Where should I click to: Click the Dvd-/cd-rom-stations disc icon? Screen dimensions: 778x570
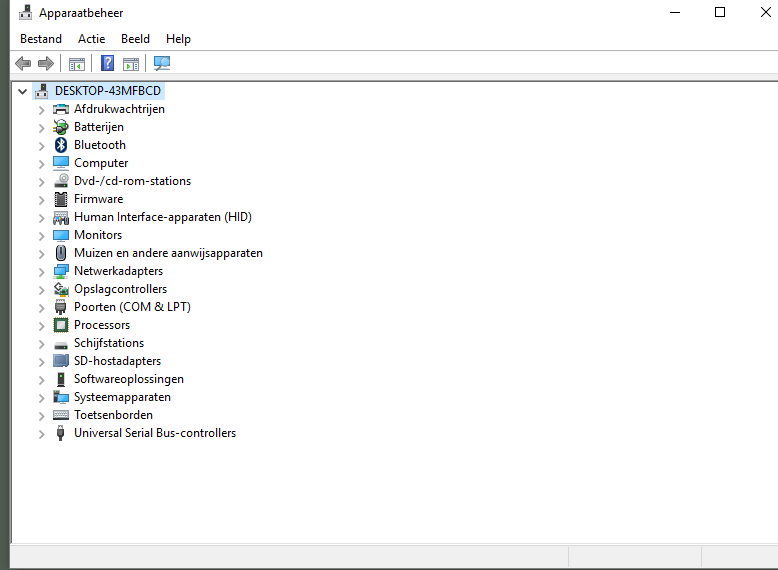(x=61, y=181)
